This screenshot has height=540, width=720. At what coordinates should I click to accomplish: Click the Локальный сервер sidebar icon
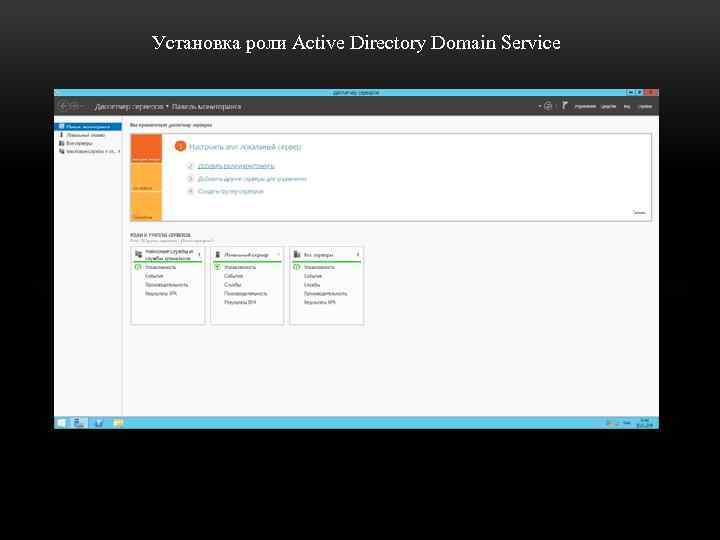click(62, 135)
